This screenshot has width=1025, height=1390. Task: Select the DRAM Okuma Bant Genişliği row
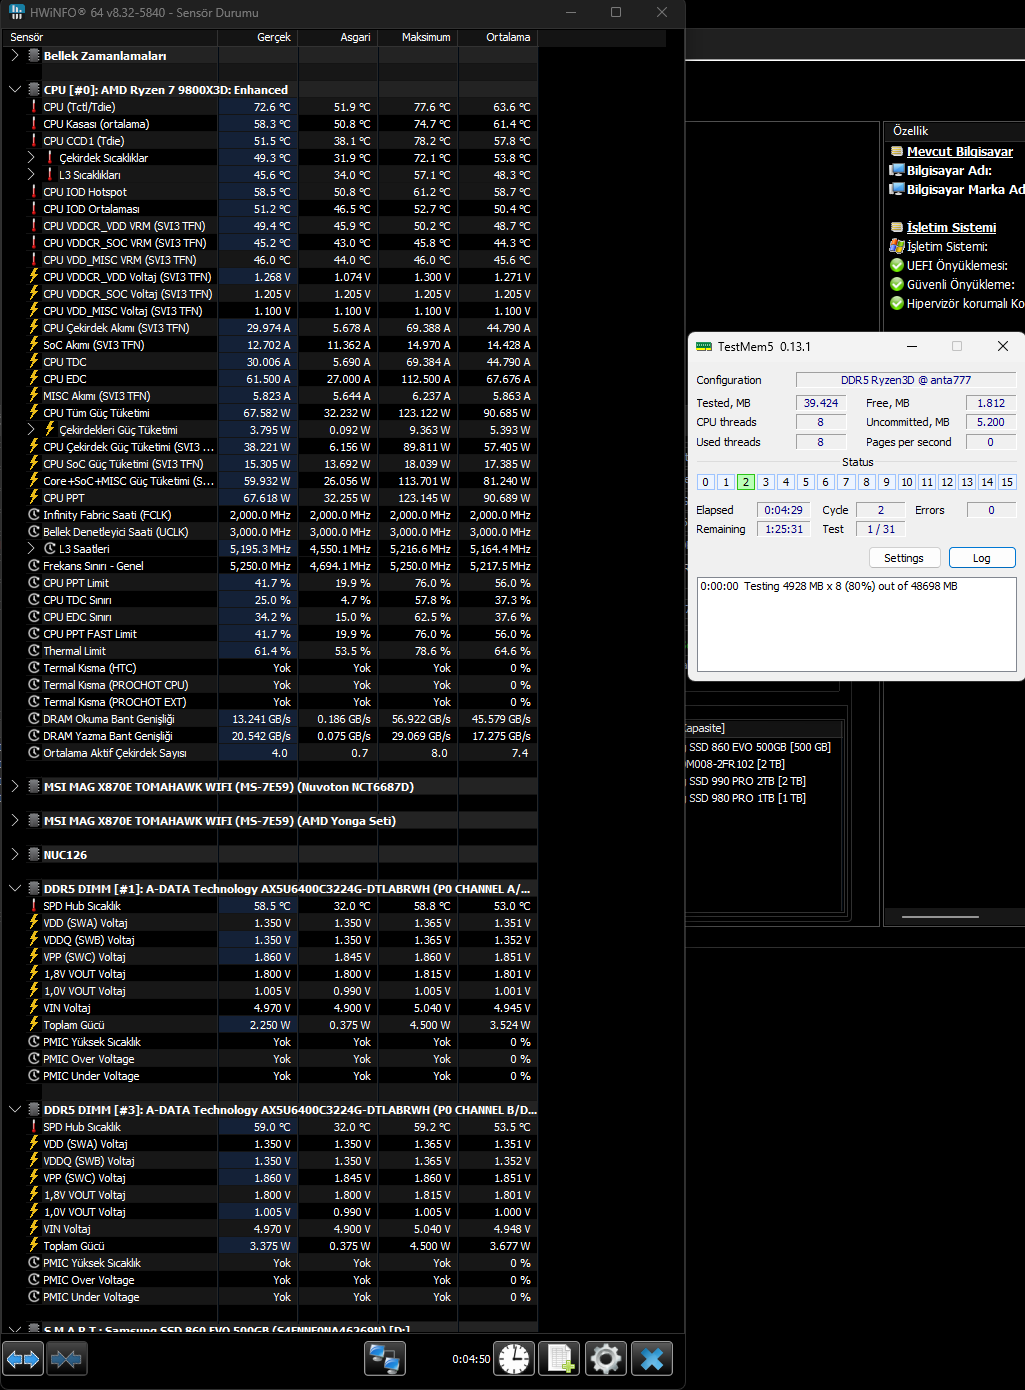coord(269,719)
